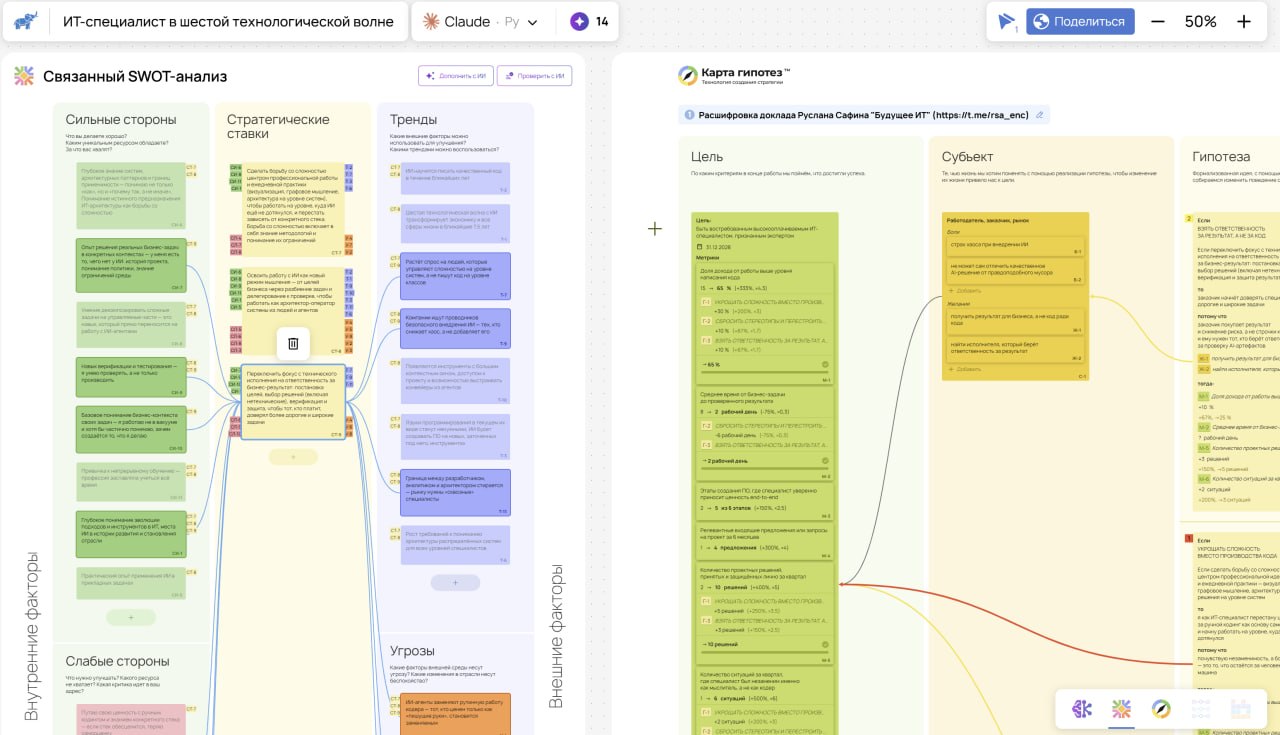Select the compass hypothesis map icon
Screen dimensions: 1280x735
(x=1161, y=709)
